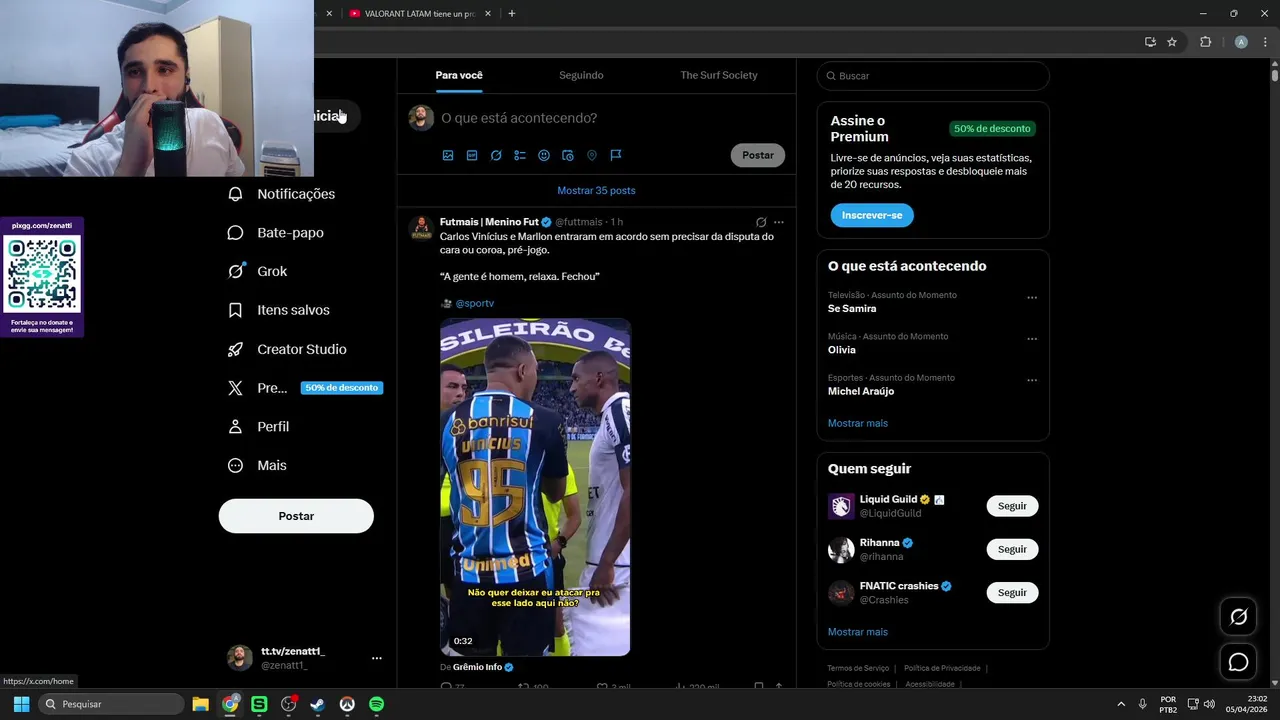Open Creator Studio

click(x=288, y=349)
